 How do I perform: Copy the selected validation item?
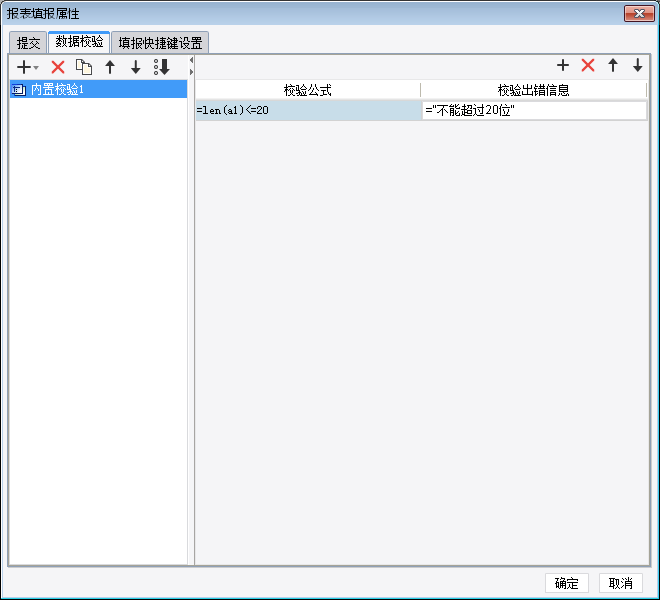tap(84, 67)
